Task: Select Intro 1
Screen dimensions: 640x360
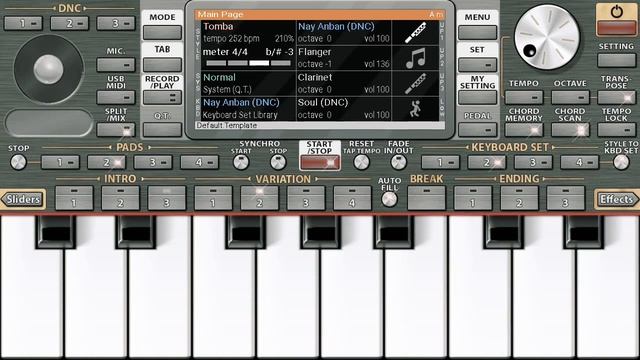Action: (x=74, y=198)
